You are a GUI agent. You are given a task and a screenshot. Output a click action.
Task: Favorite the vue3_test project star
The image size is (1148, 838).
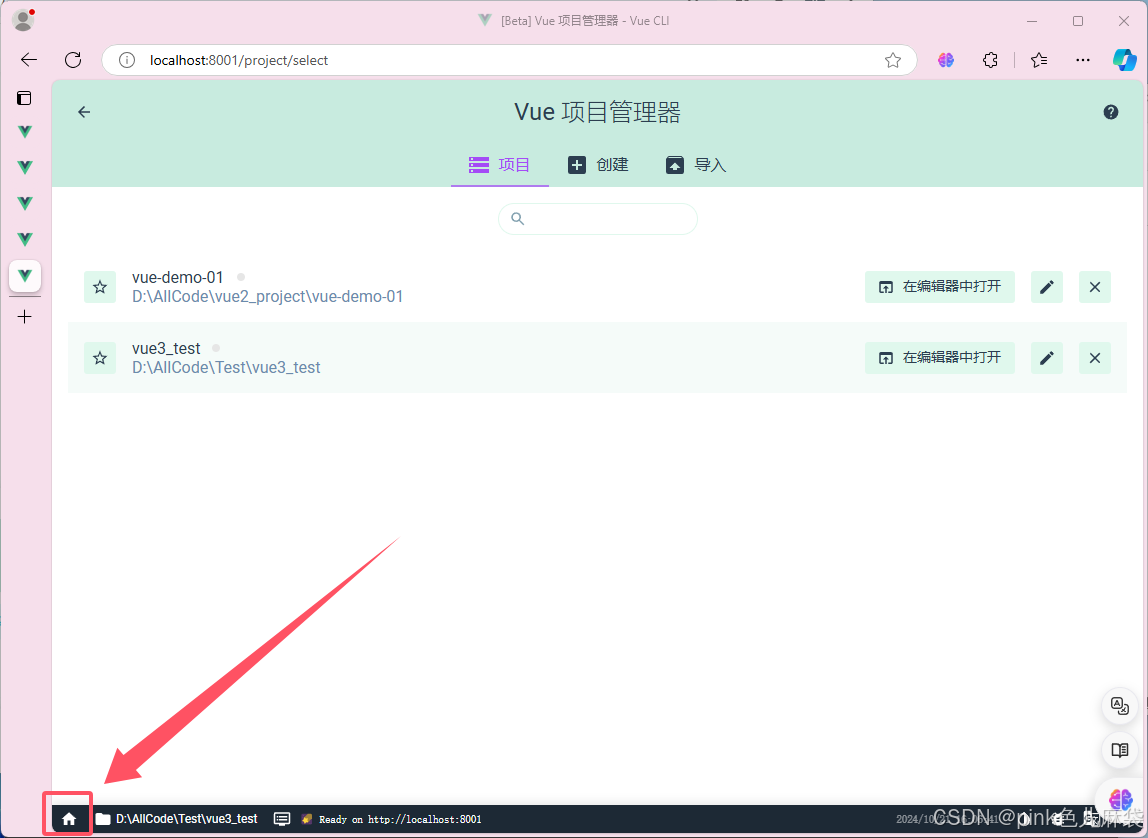pos(100,358)
